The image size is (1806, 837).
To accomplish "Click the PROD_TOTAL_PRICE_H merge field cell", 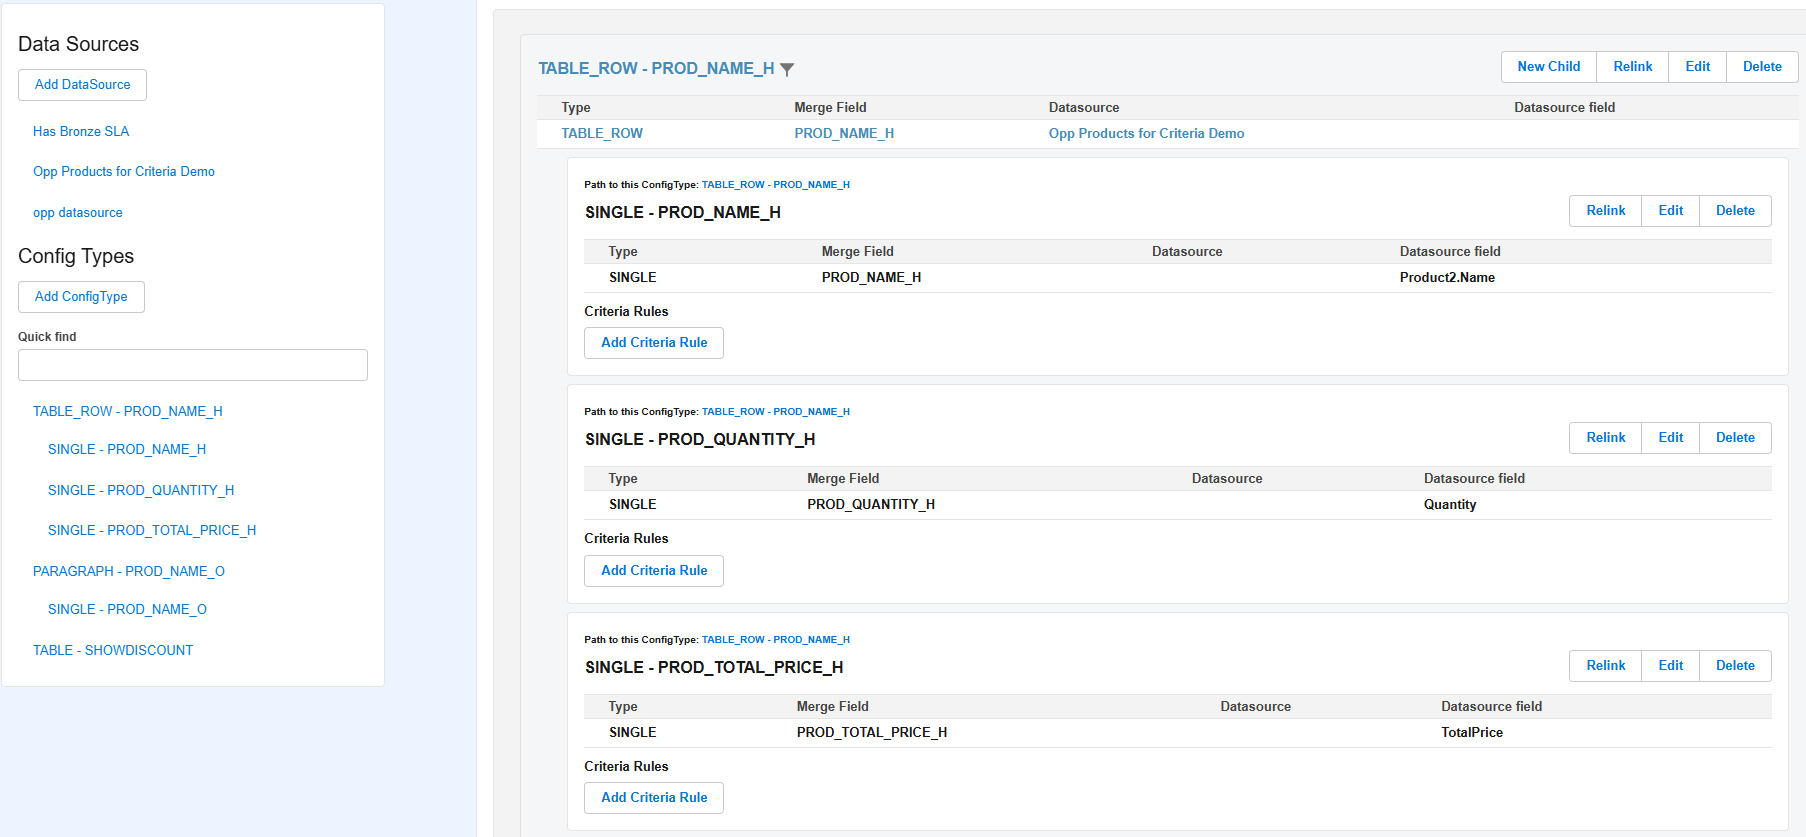I will (872, 732).
